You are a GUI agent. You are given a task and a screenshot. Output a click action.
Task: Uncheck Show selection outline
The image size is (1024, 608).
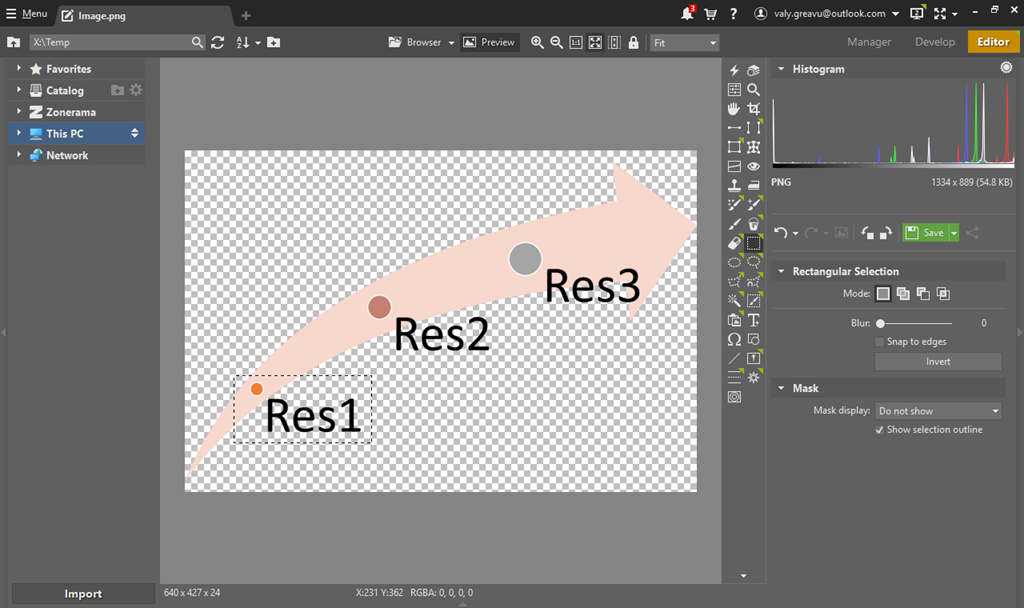click(879, 430)
